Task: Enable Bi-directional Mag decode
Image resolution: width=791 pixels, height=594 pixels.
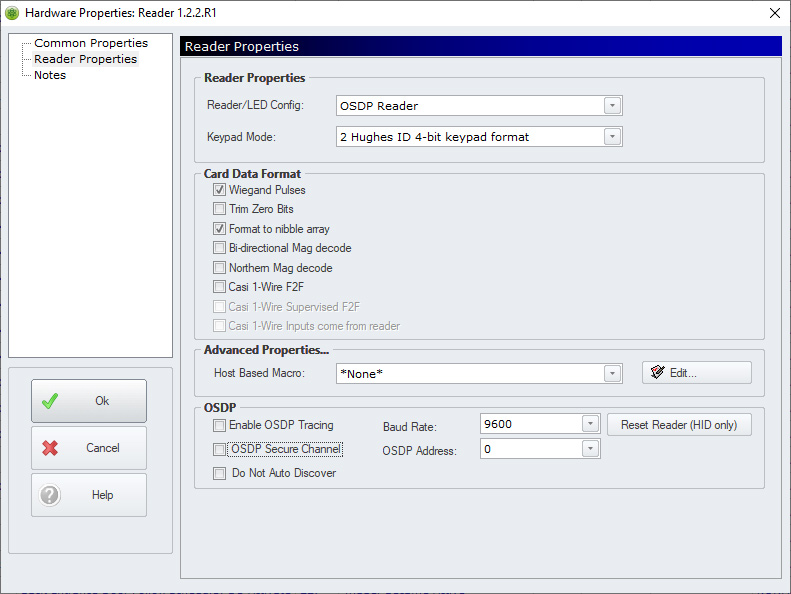Action: click(x=219, y=248)
